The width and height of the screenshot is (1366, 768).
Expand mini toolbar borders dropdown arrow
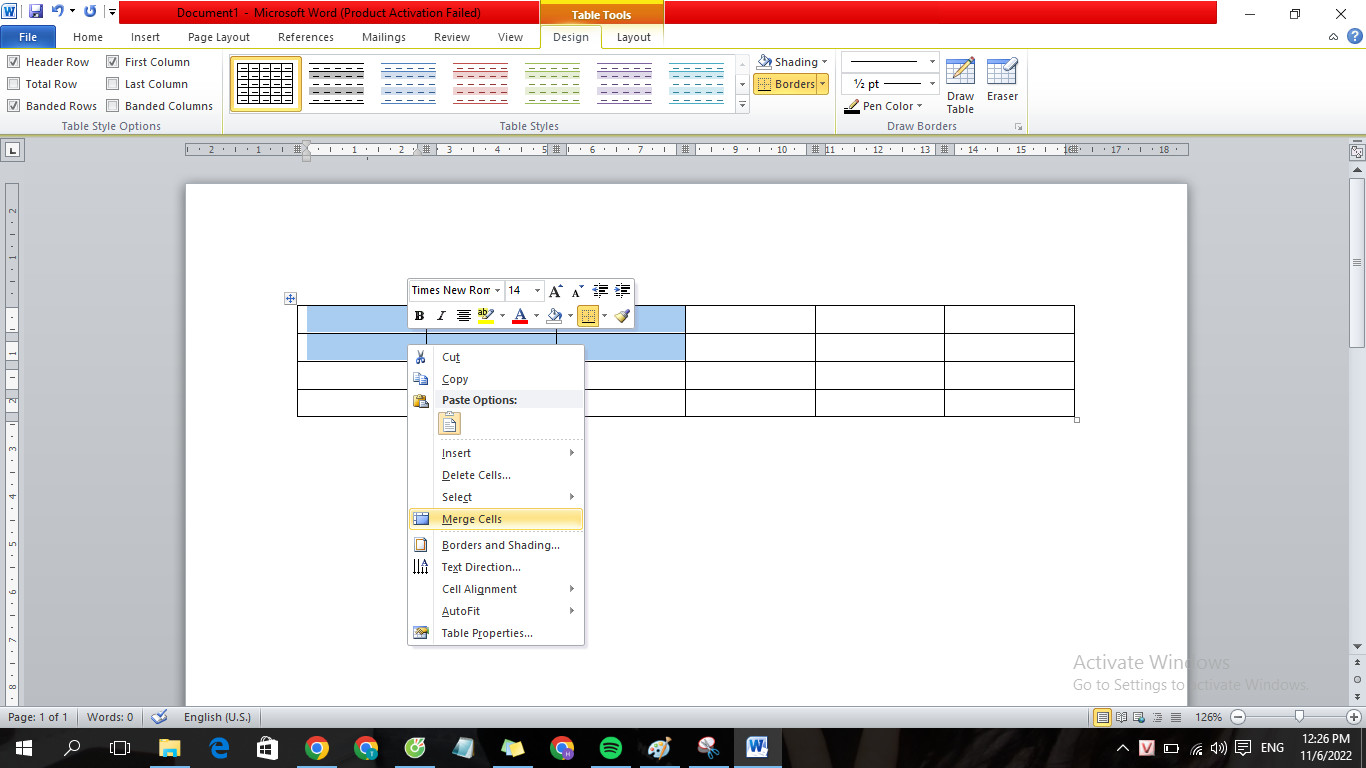click(x=604, y=316)
